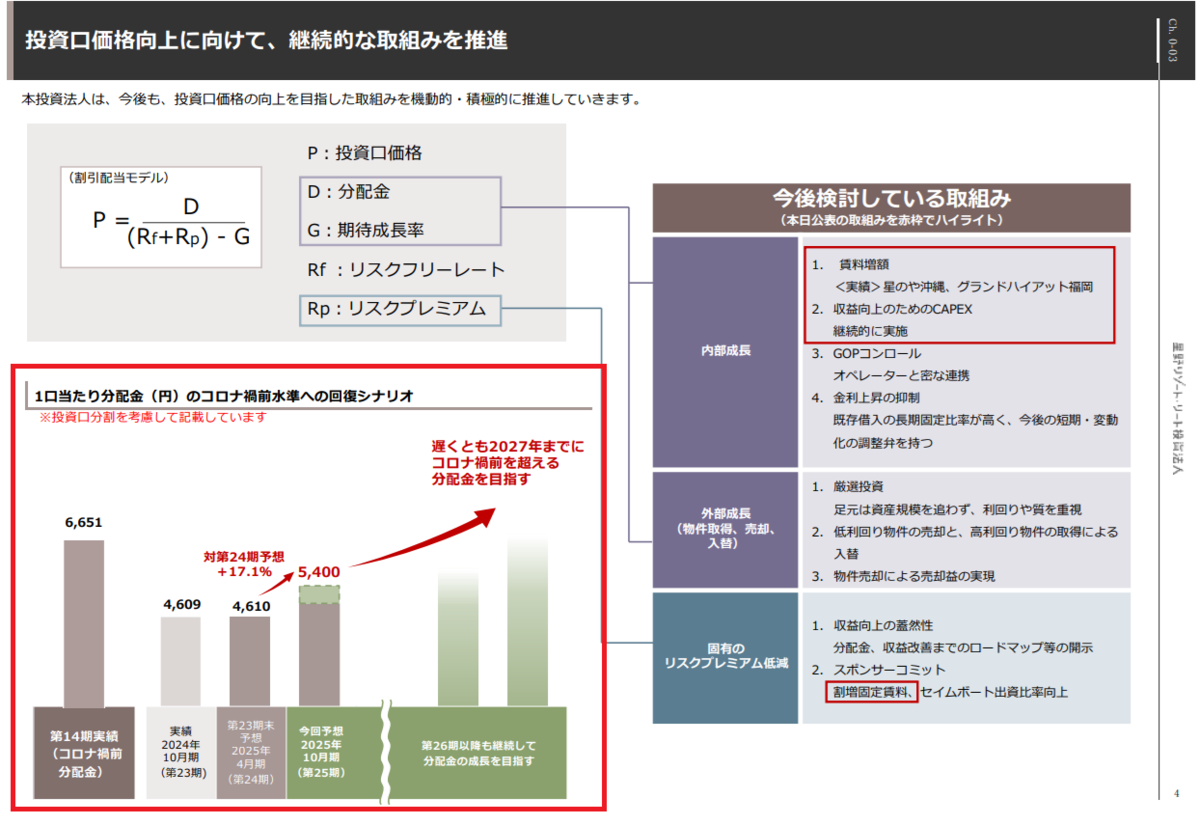Click the text オペレーターと密な連携
The width and height of the screenshot is (1200, 825).
[901, 375]
